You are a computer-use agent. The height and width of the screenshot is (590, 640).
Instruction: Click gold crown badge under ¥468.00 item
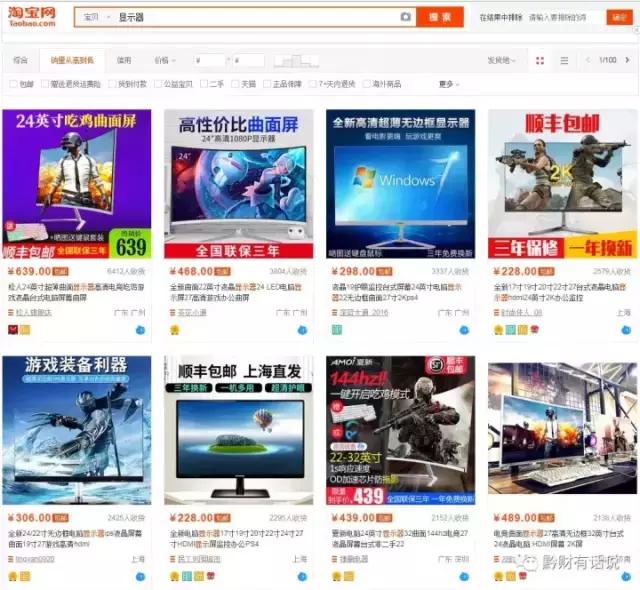[x=175, y=330]
